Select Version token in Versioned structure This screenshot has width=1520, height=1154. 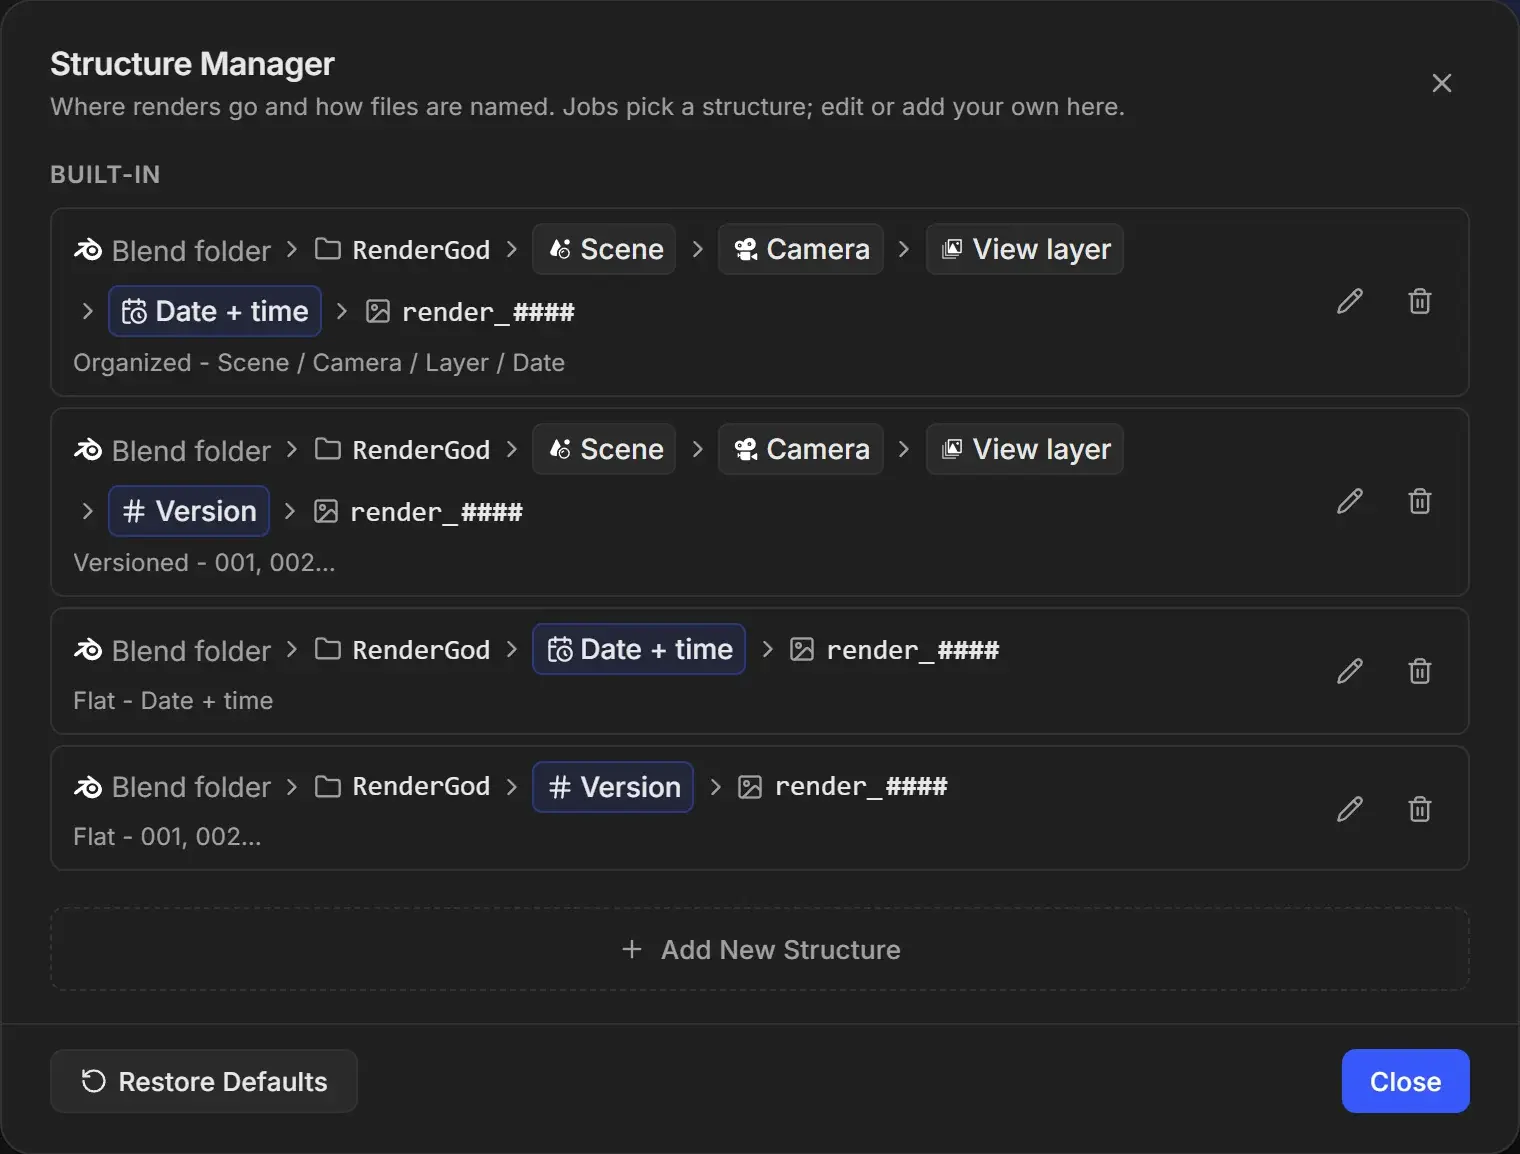coord(189,511)
